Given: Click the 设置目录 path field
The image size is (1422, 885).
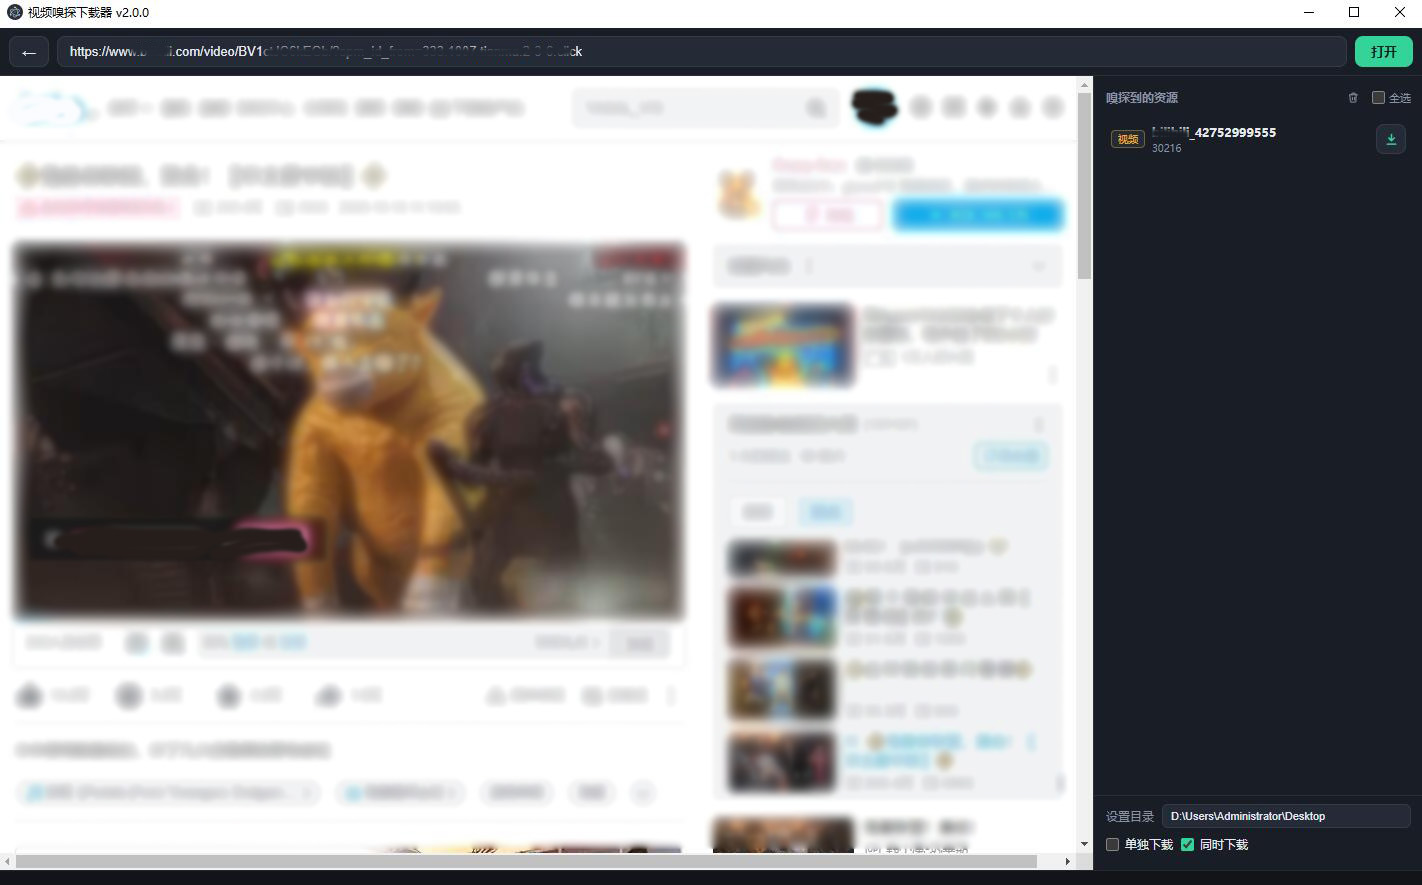Looking at the screenshot, I should [1286, 816].
